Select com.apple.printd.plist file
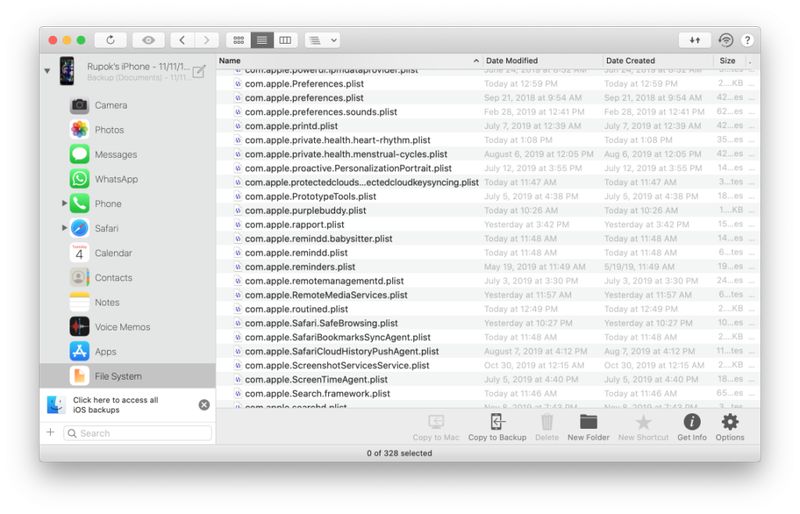This screenshot has width=800, height=514. 487,126
